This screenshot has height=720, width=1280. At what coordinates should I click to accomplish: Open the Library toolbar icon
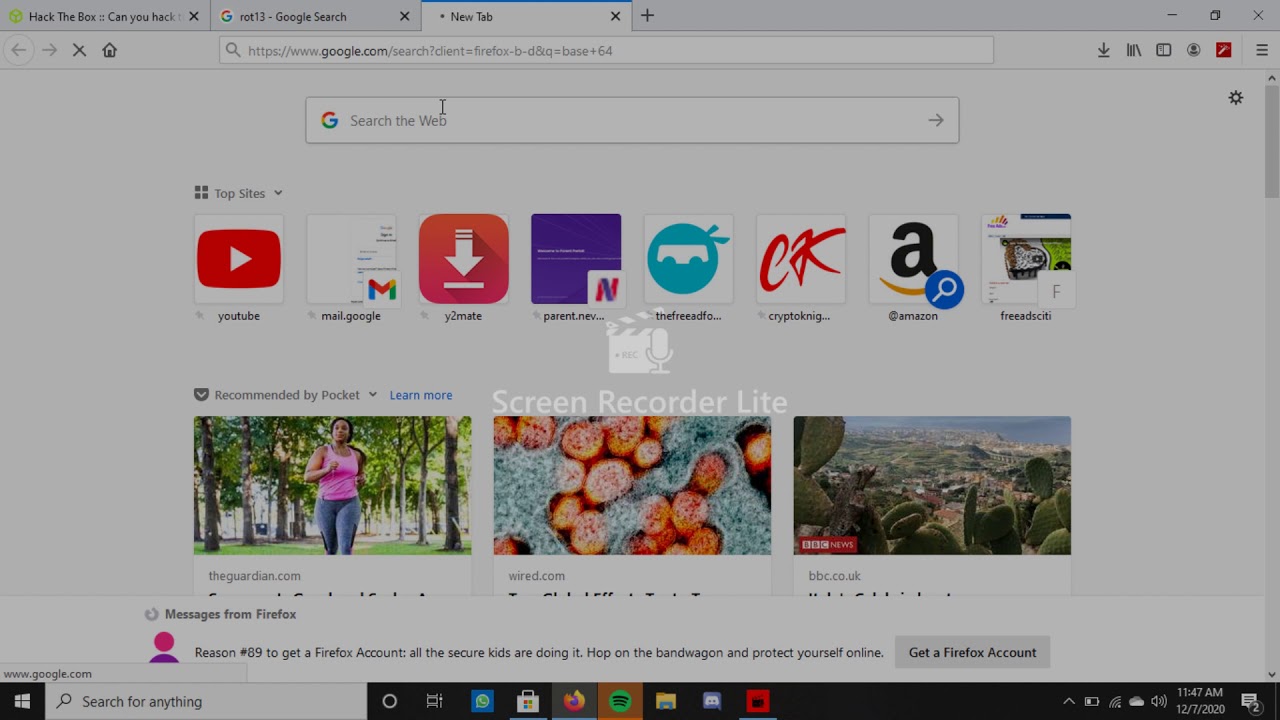click(x=1134, y=50)
